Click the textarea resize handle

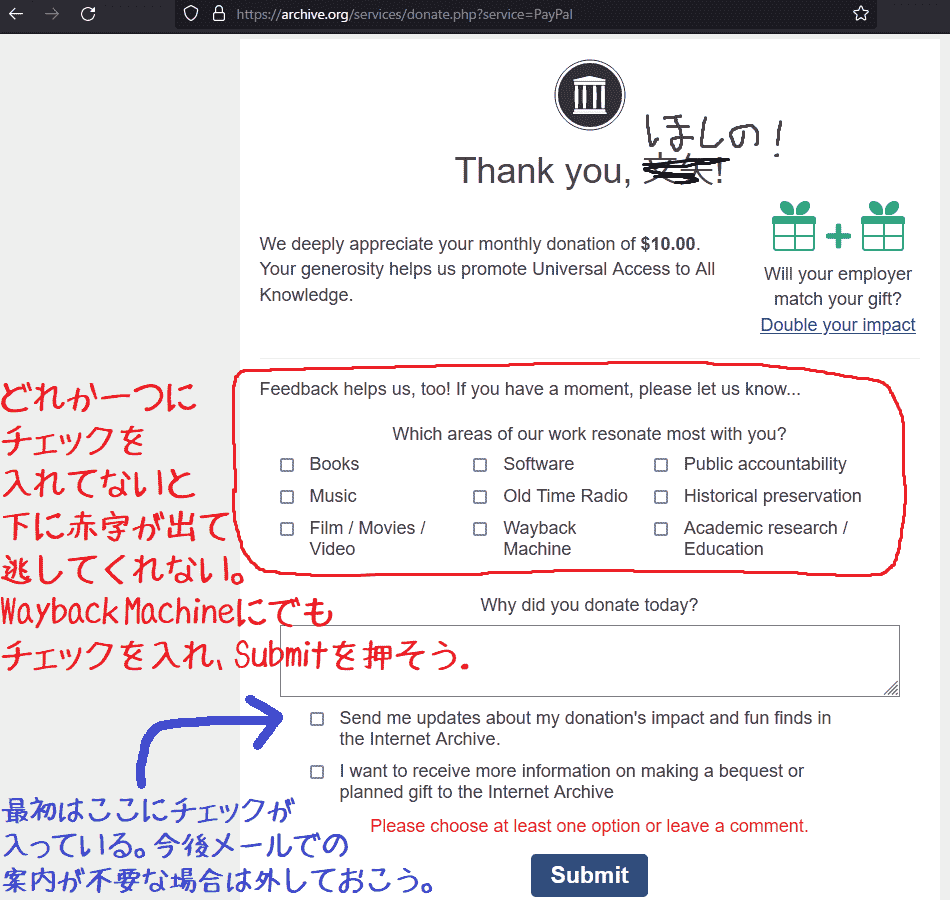pyautogui.click(x=891, y=688)
